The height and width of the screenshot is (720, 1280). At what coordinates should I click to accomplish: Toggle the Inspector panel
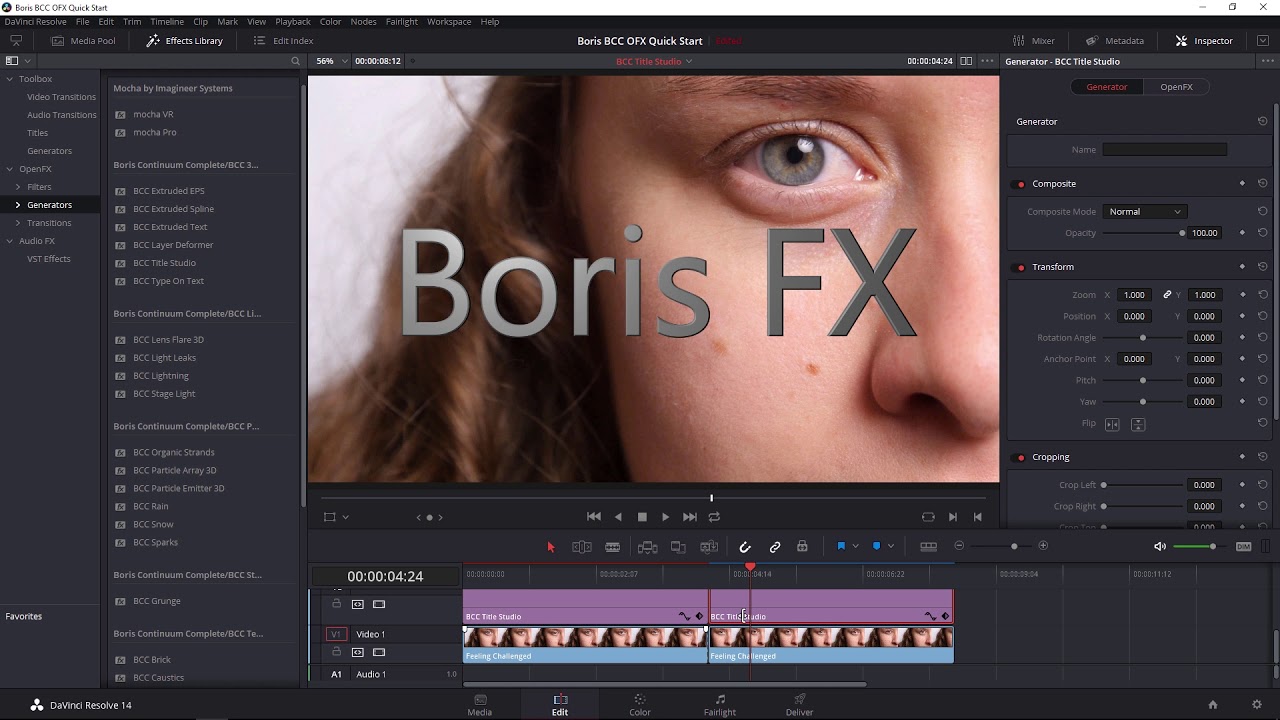[x=1204, y=41]
